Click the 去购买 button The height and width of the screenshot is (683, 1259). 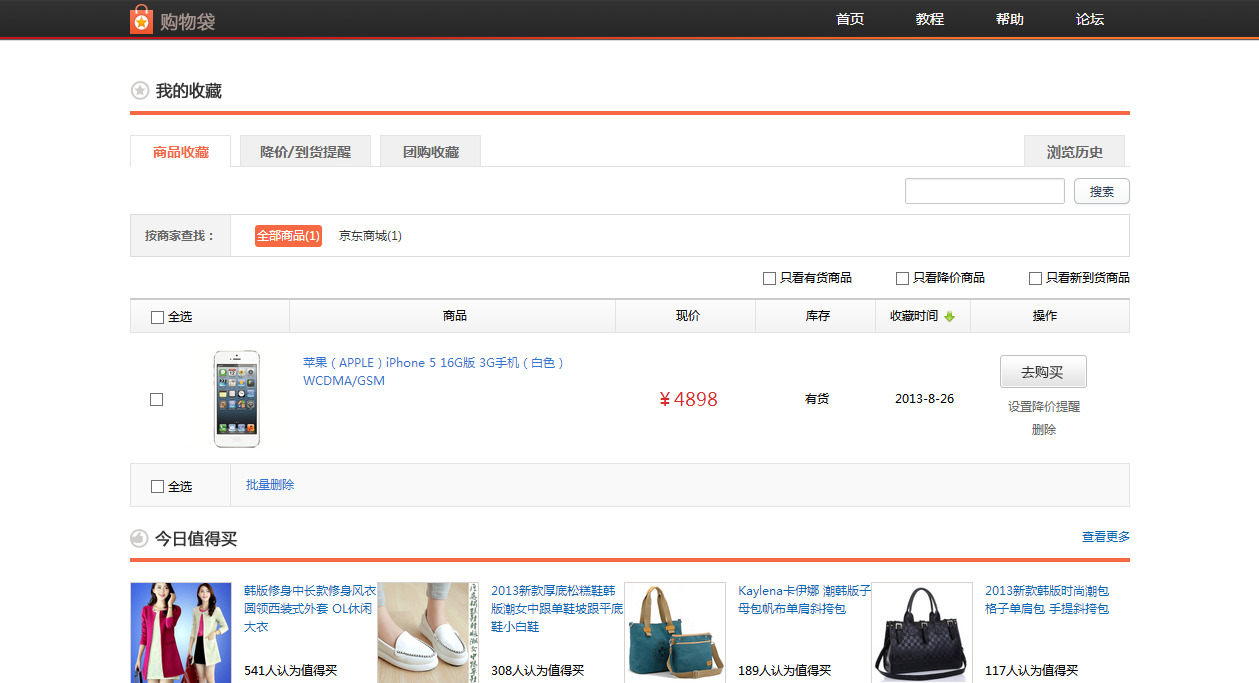[1043, 372]
